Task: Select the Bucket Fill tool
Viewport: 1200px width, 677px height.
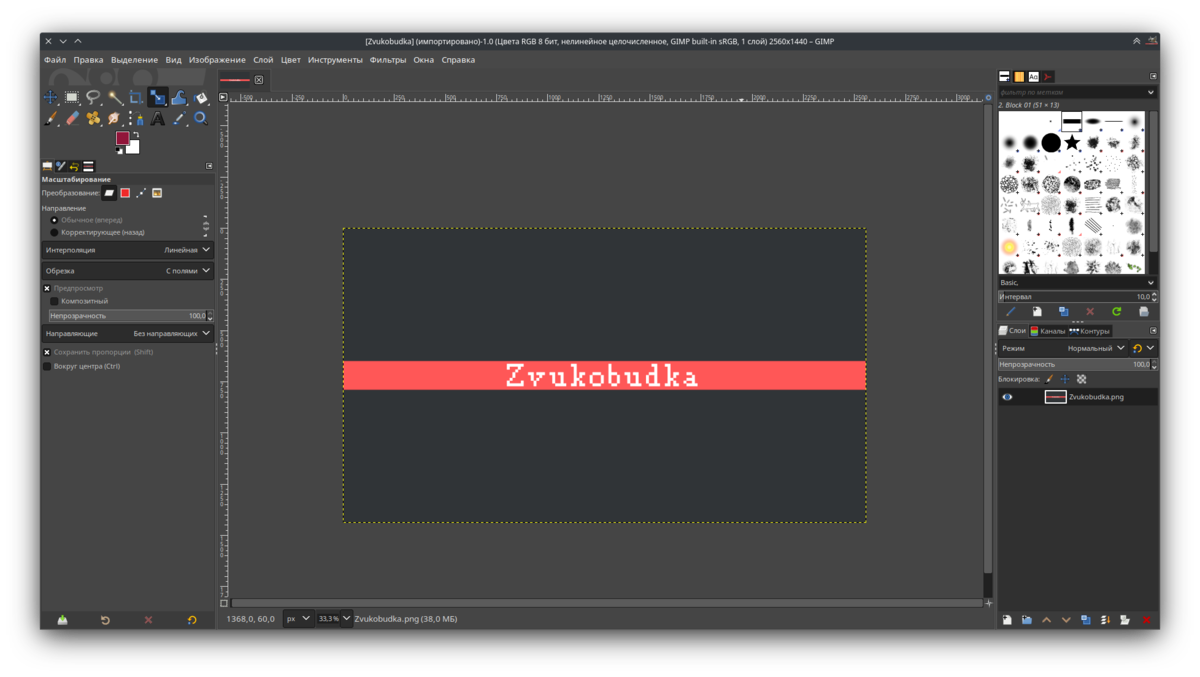Action: (201, 97)
